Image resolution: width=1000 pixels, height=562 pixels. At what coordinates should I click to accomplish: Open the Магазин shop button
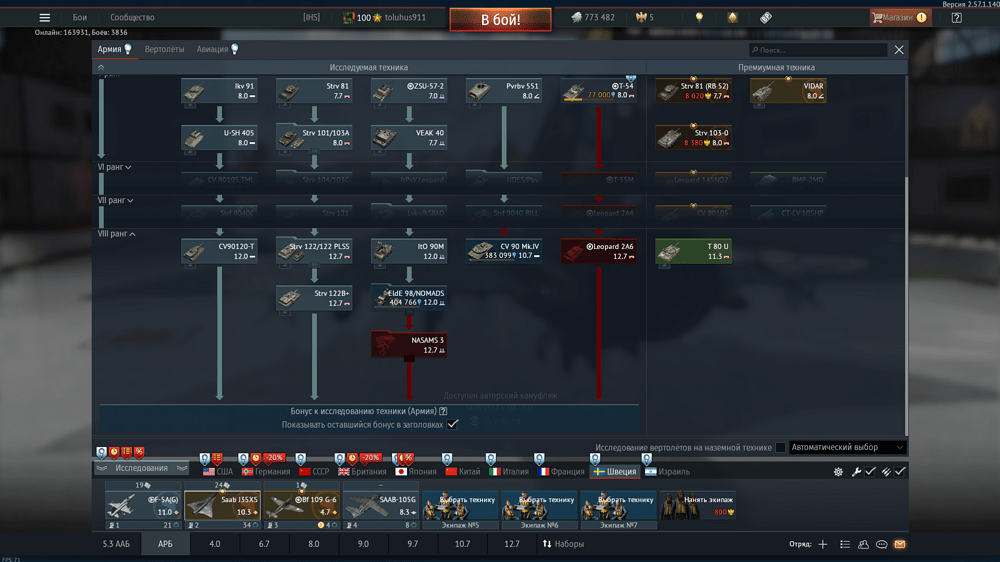point(900,18)
